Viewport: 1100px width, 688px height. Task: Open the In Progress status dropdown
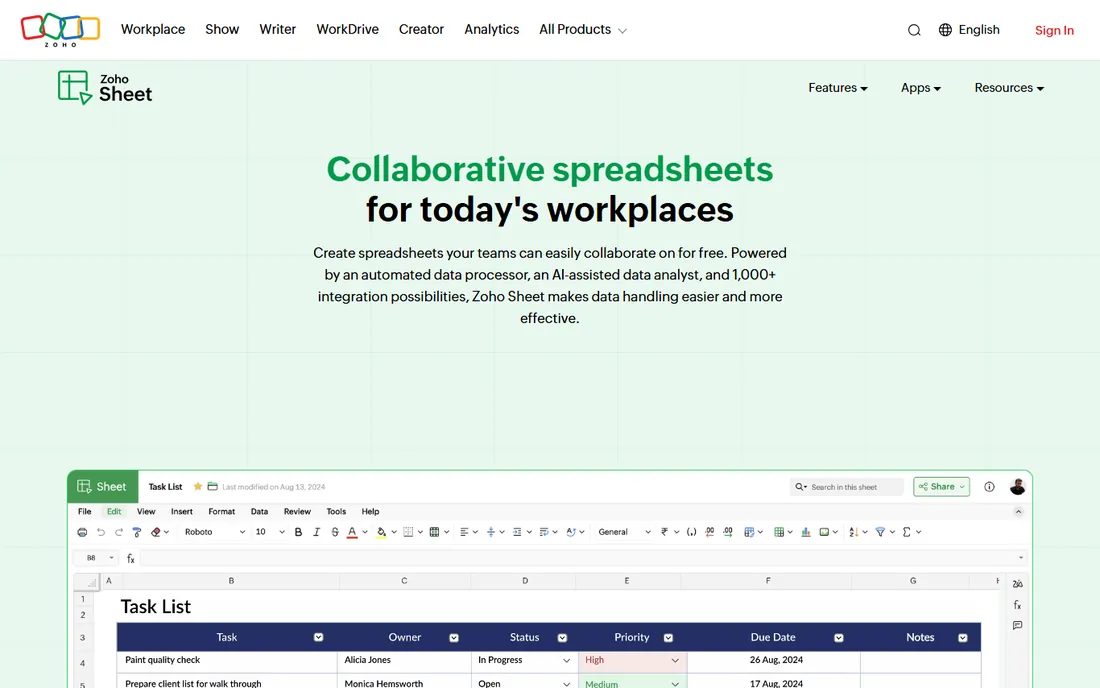[x=566, y=661]
